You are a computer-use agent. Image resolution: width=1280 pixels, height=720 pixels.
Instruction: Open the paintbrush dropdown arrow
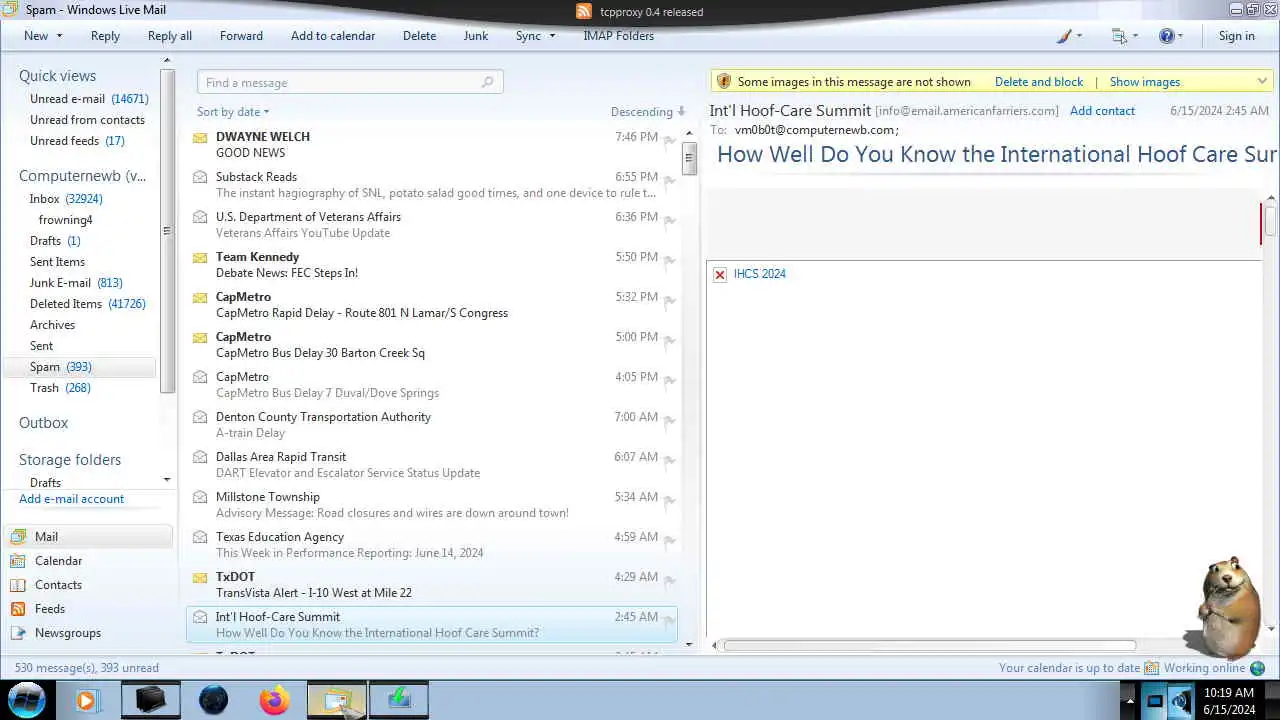(1079, 36)
